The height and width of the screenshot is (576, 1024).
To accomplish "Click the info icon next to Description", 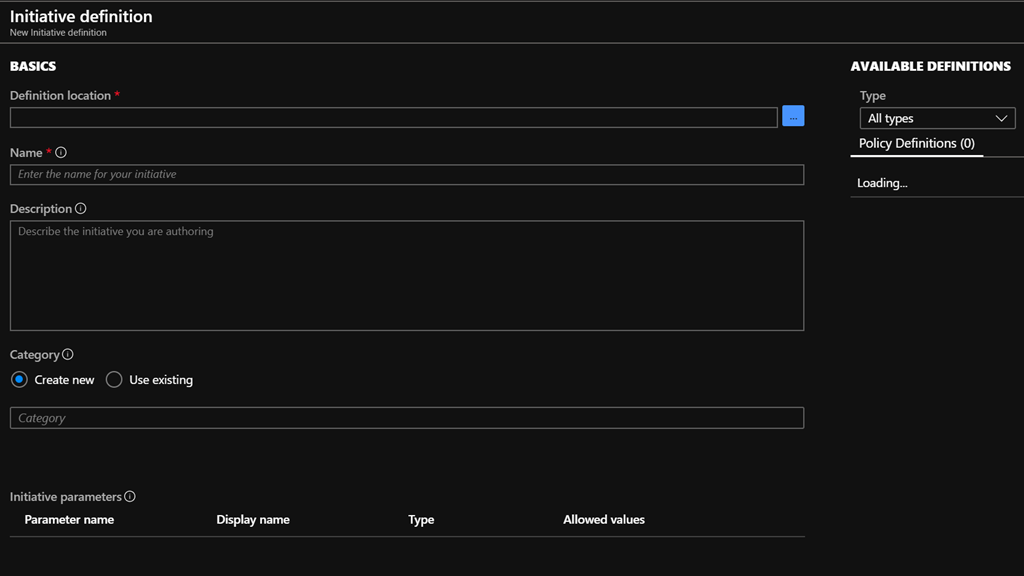I will pyautogui.click(x=81, y=209).
